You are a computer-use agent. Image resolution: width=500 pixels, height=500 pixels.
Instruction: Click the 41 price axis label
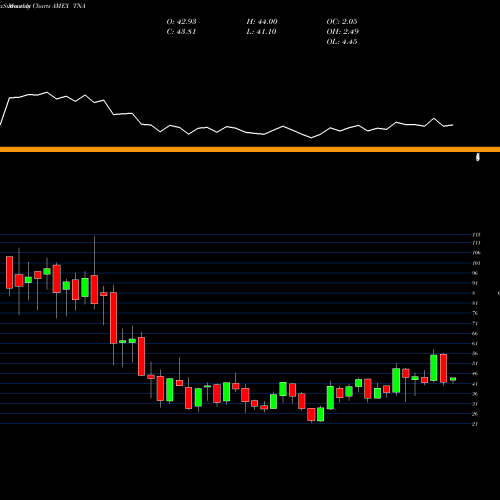(x=475, y=384)
